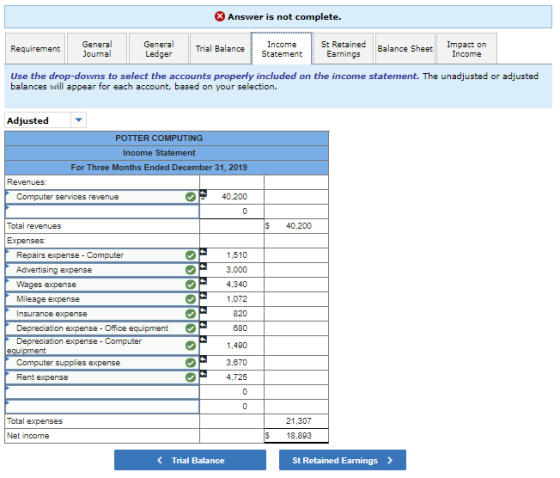Switch to the Balance Sheet tab

[405, 49]
